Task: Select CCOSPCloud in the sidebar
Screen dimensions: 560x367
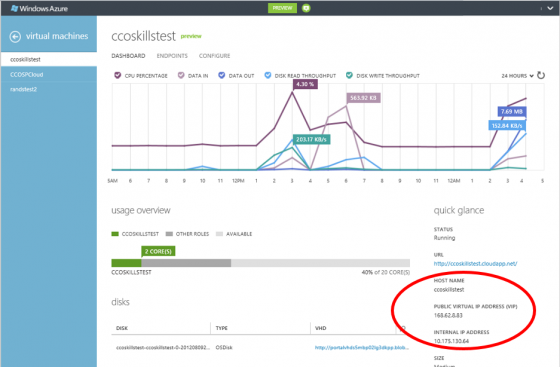Action: [27, 74]
